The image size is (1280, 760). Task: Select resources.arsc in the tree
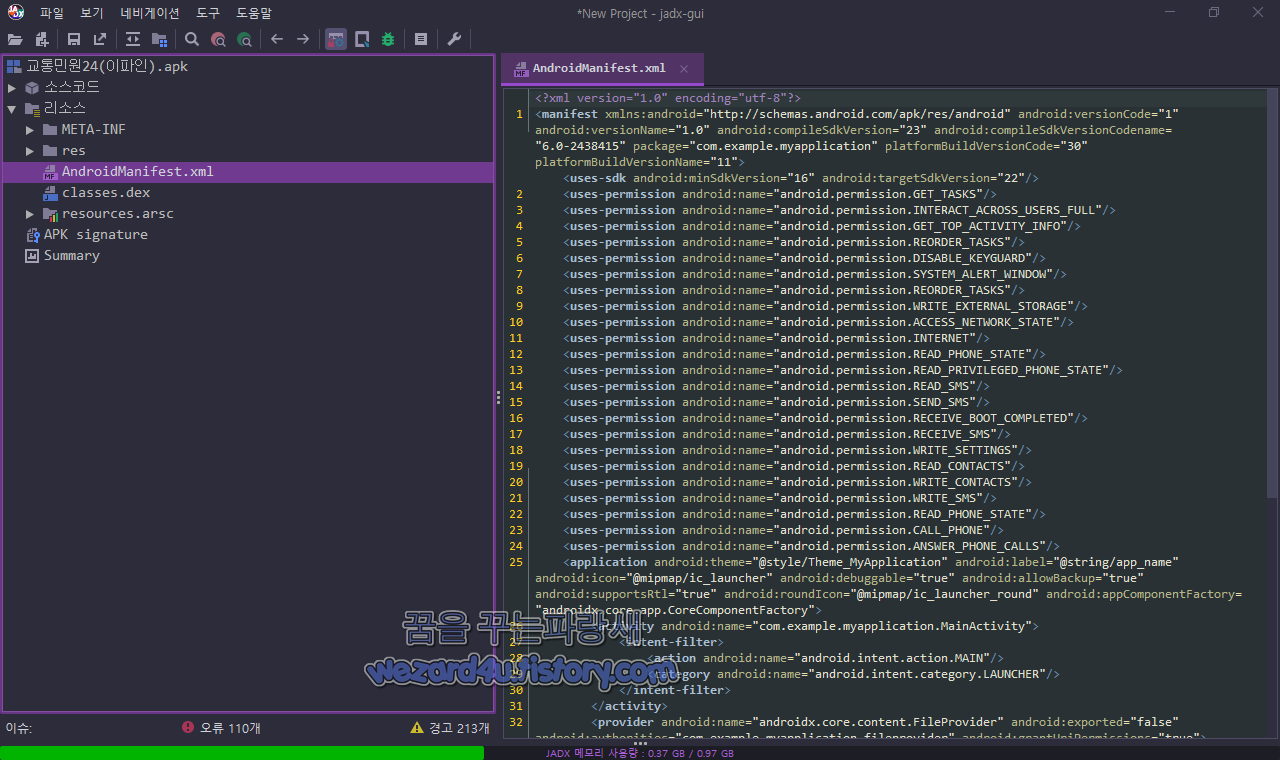coord(117,213)
